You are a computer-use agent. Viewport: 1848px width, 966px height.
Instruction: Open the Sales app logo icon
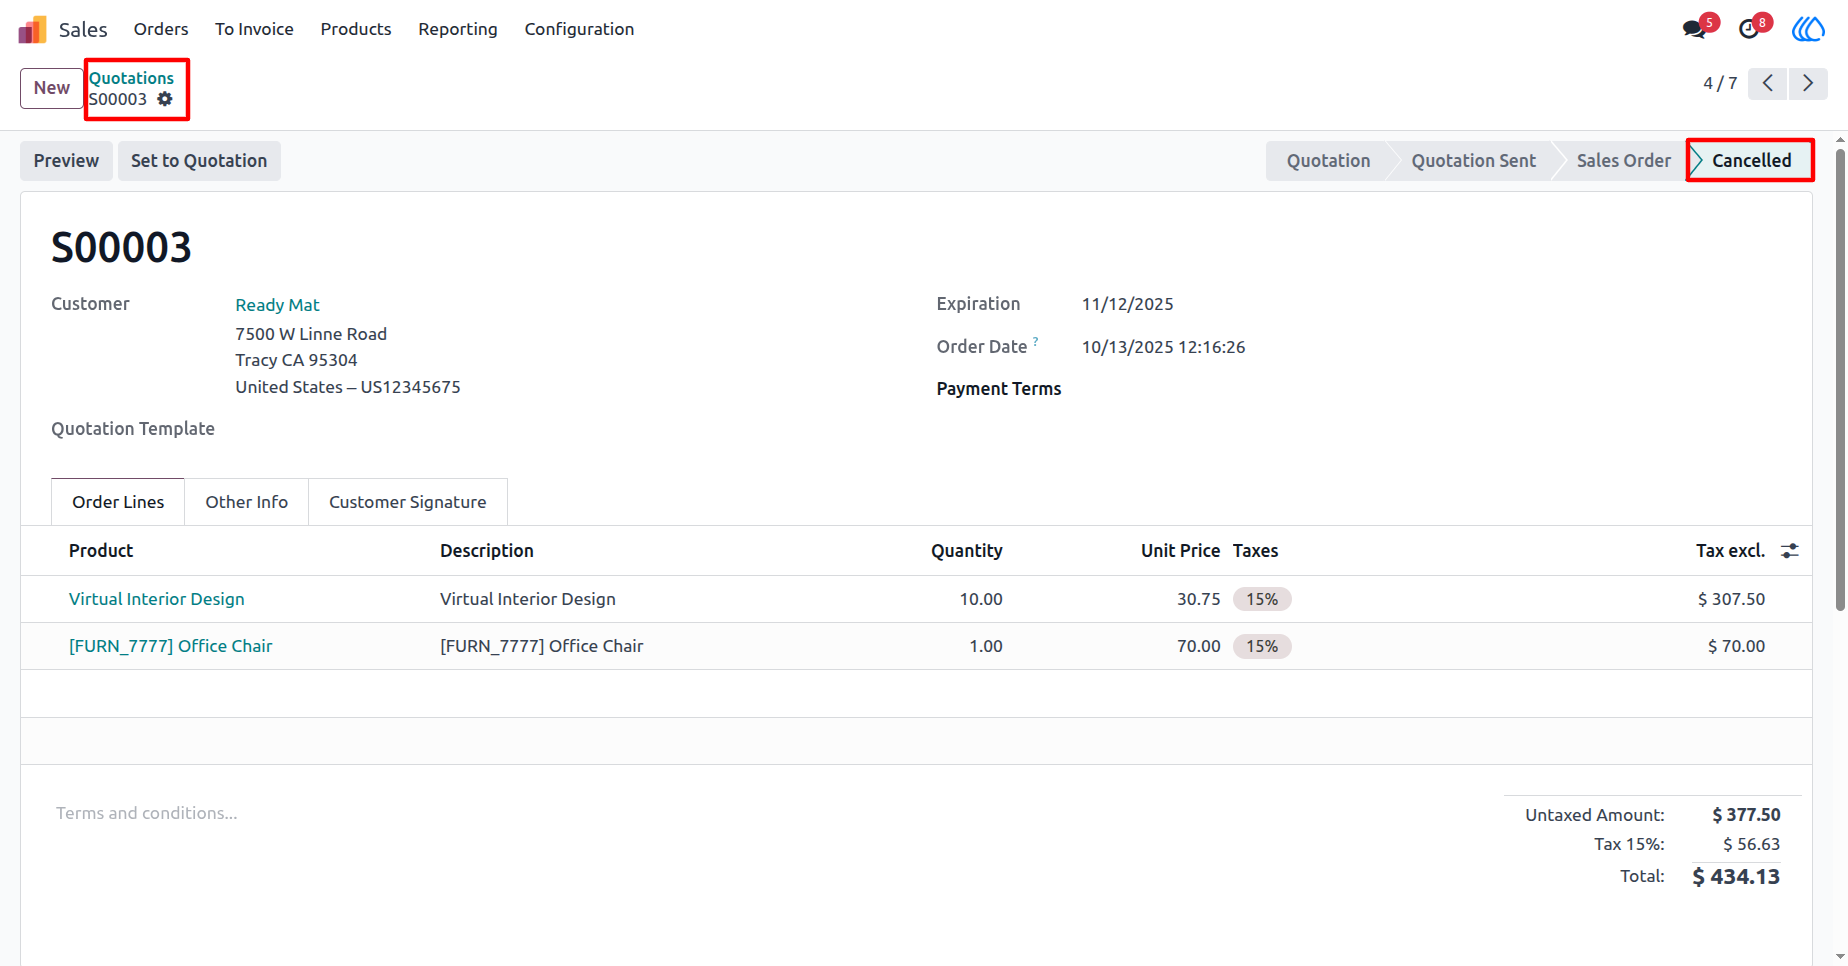[x=32, y=29]
